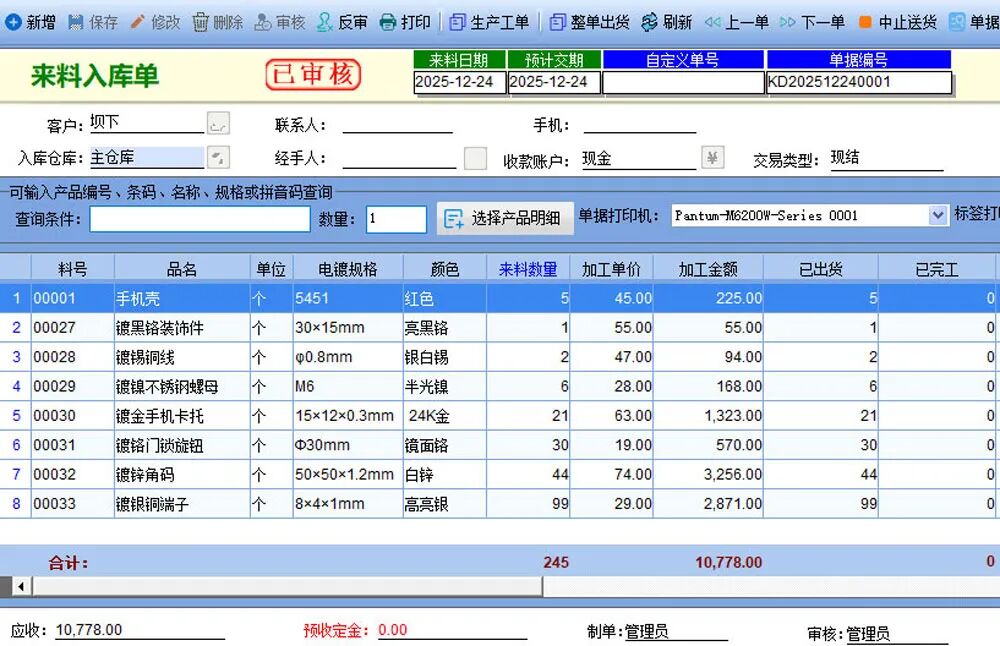Click the 交易类型 field showing 现结
This screenshot has width=1000, height=646.
pyautogui.click(x=886, y=158)
